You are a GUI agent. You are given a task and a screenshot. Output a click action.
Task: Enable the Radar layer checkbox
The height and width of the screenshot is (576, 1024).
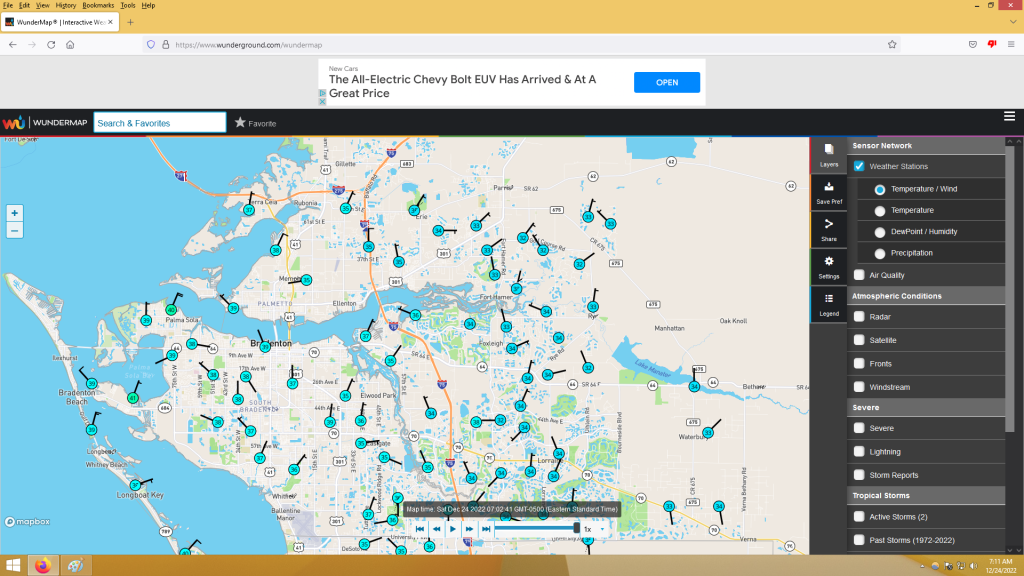coord(859,317)
